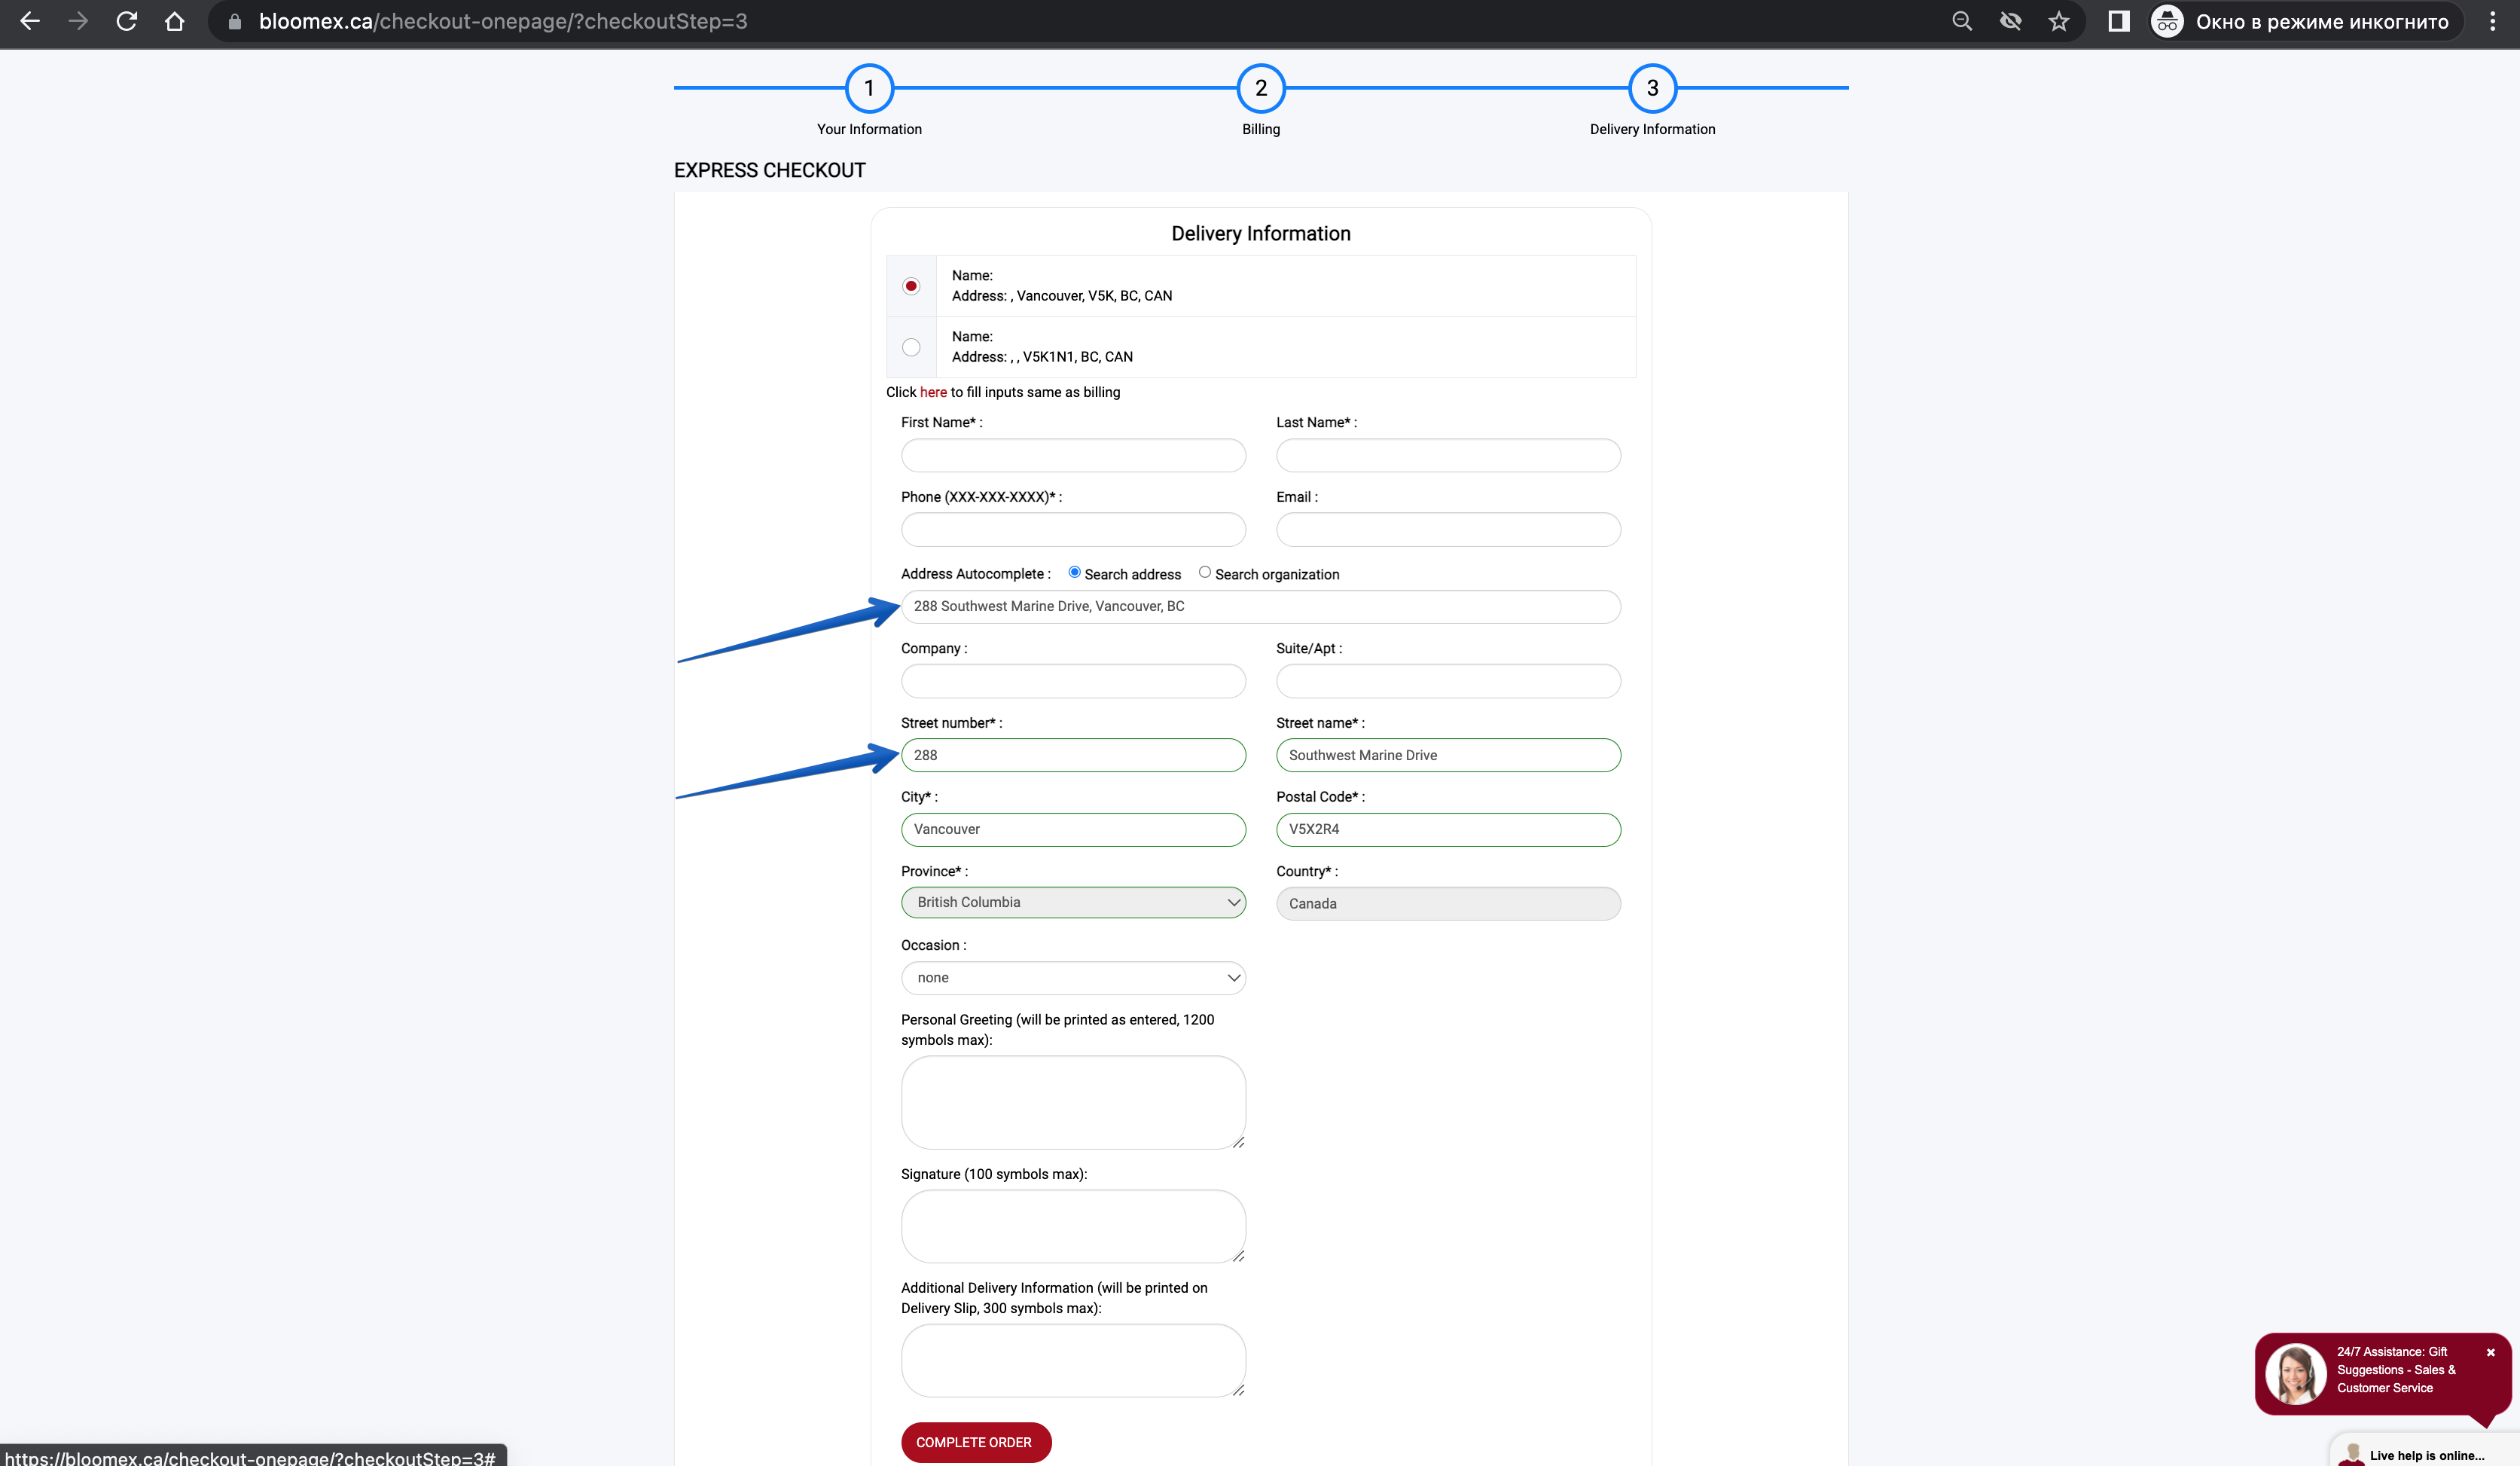Image resolution: width=2520 pixels, height=1466 pixels.
Task: Click the crossed-eye tracking protection icon
Action: coord(2010,21)
